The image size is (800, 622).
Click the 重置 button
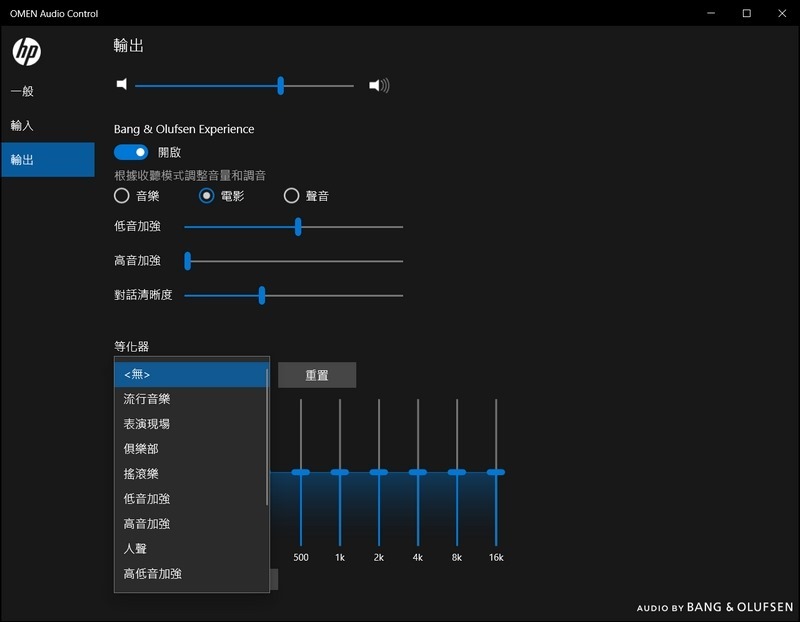pos(317,375)
